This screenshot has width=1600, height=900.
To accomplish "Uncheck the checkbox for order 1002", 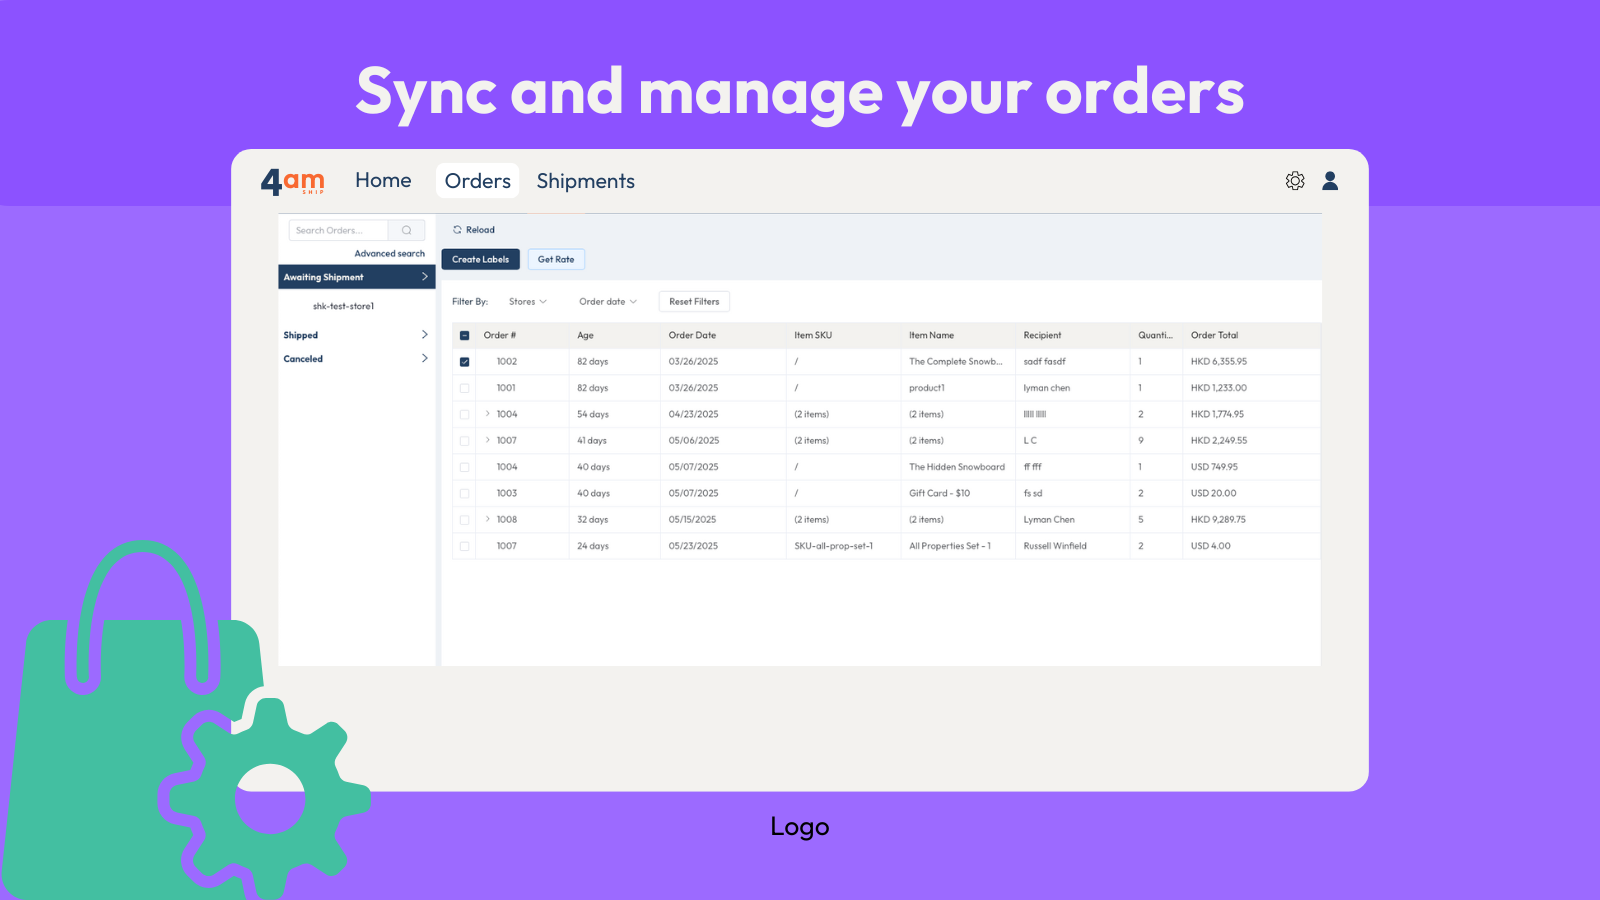I will tap(464, 361).
